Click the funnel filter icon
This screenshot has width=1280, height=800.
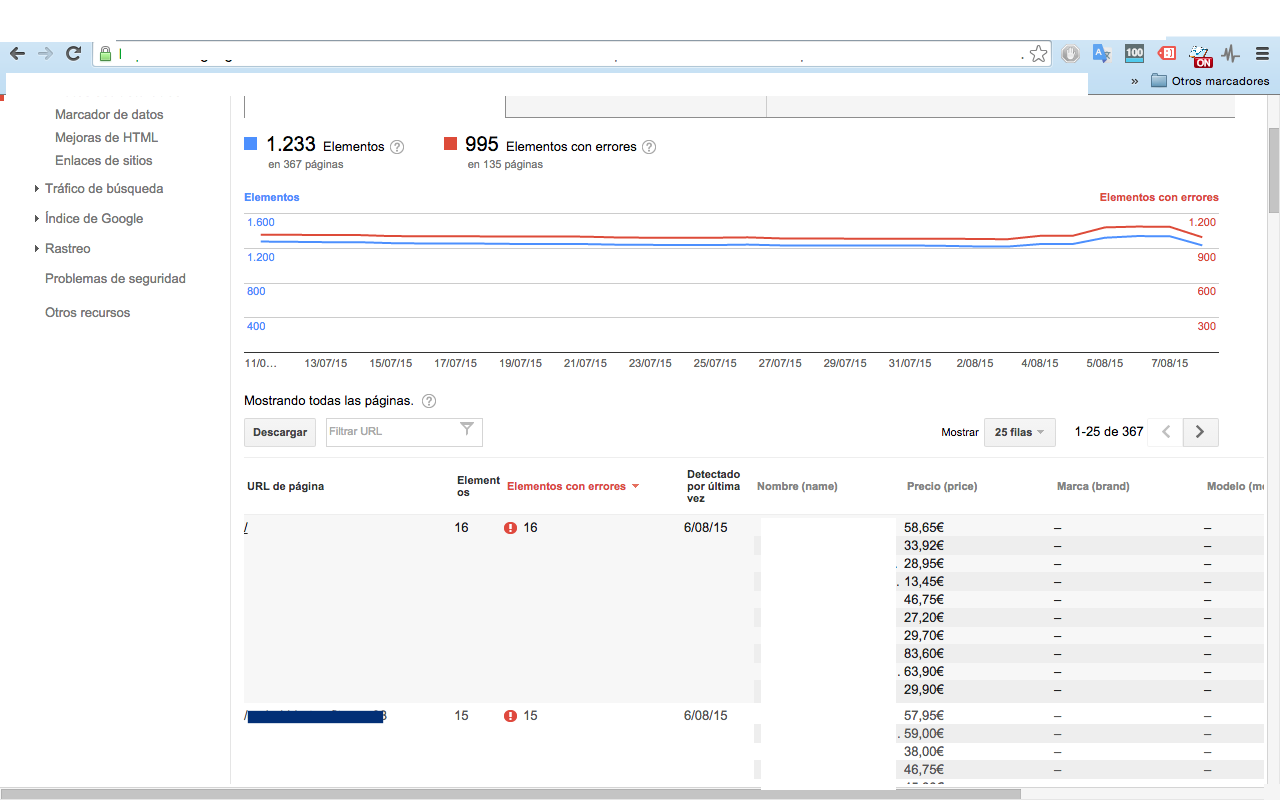pyautogui.click(x=467, y=429)
